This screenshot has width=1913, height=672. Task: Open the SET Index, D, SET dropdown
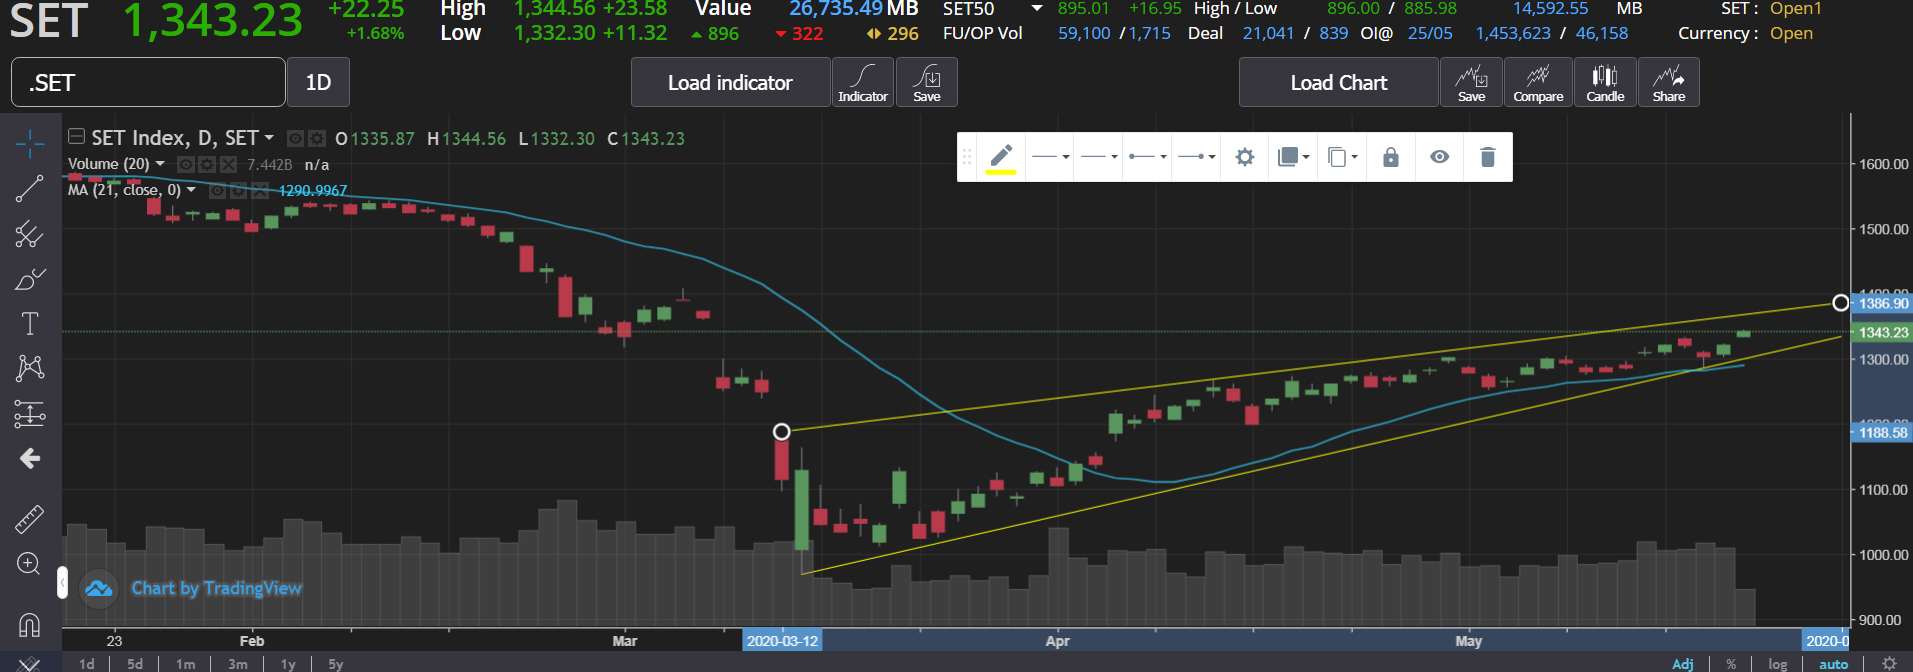[270, 138]
